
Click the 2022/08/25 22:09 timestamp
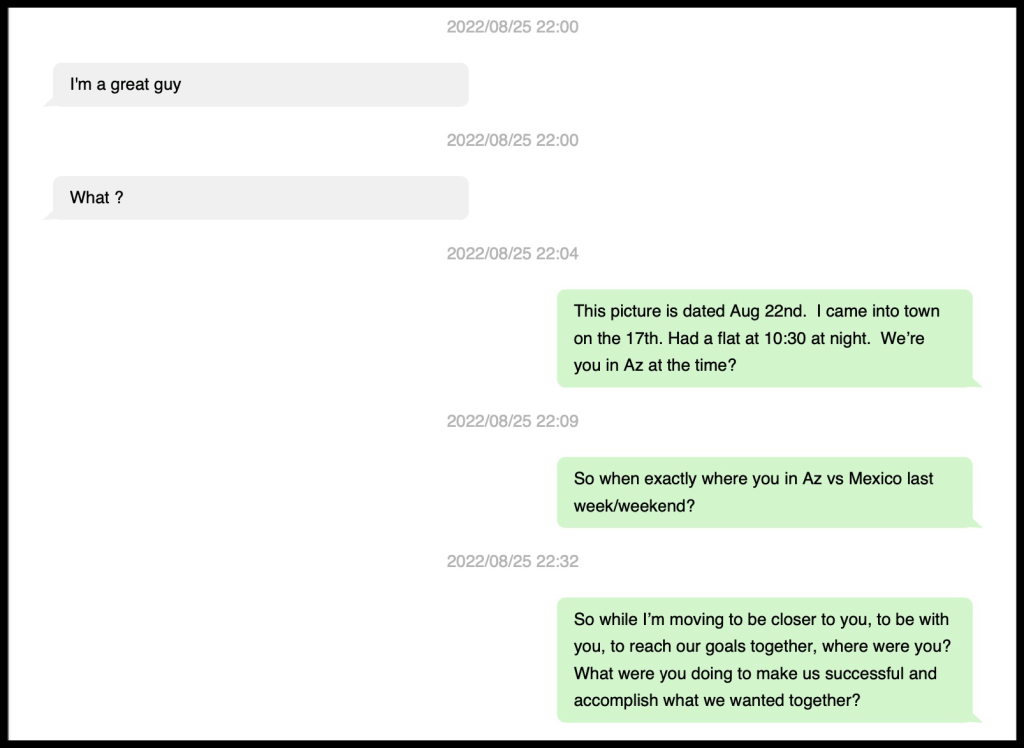tap(512, 421)
